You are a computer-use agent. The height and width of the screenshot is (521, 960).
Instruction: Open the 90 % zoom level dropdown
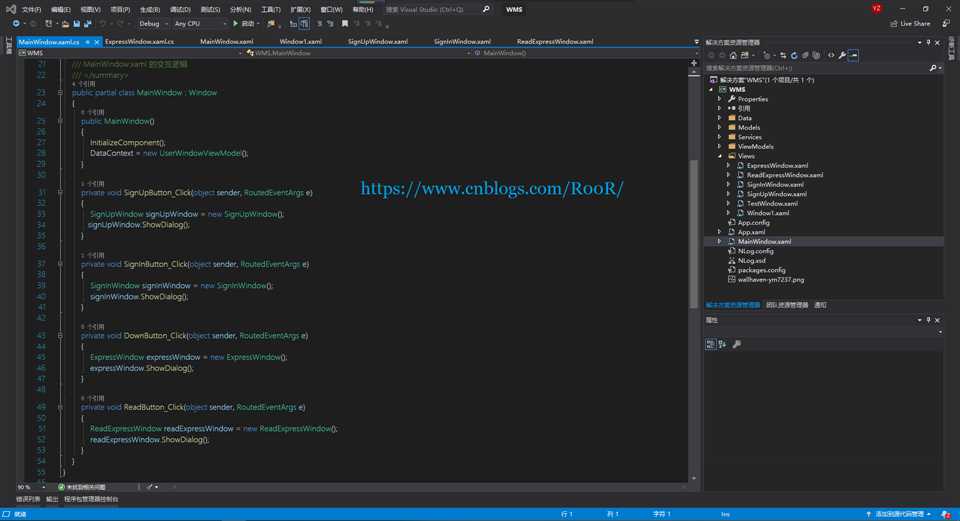click(x=31, y=487)
